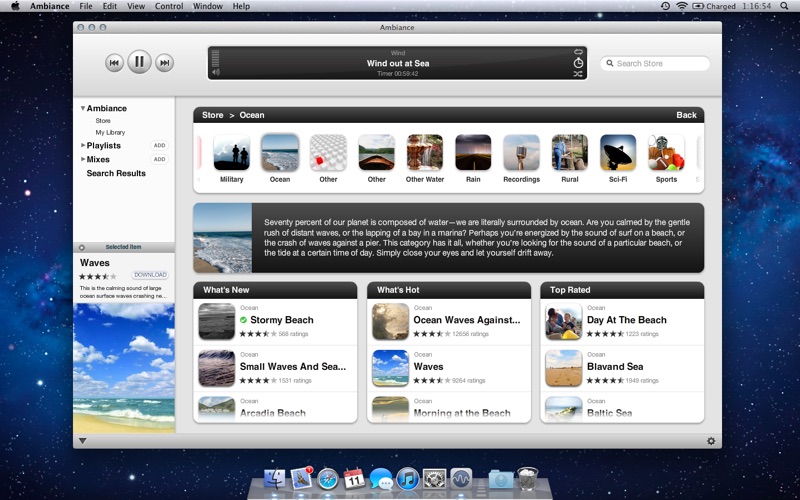Open Time Machine icon in the menu bar

tap(665, 6)
